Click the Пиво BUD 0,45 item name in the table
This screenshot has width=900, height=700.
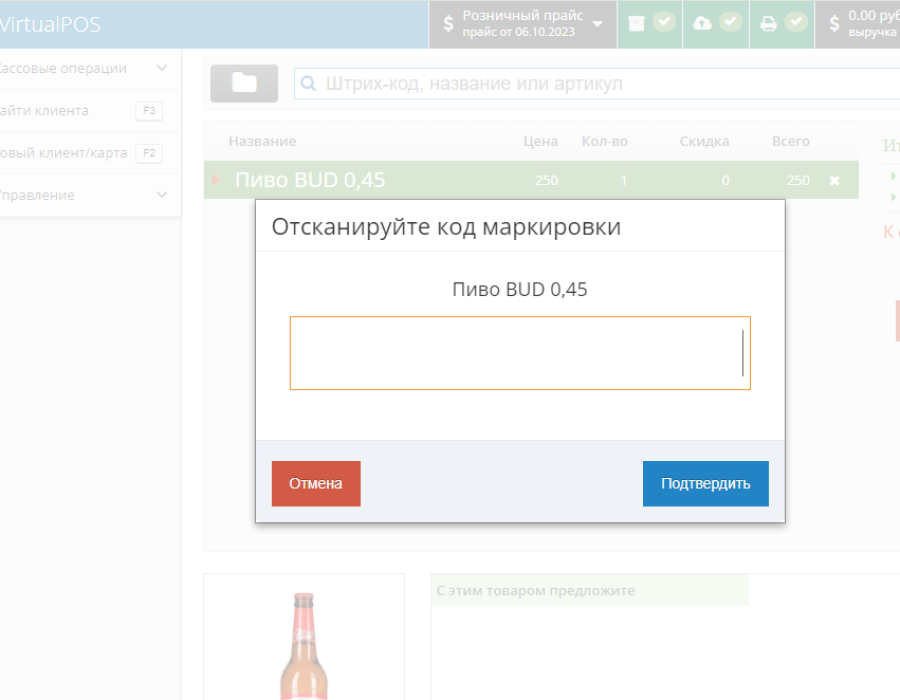[310, 180]
